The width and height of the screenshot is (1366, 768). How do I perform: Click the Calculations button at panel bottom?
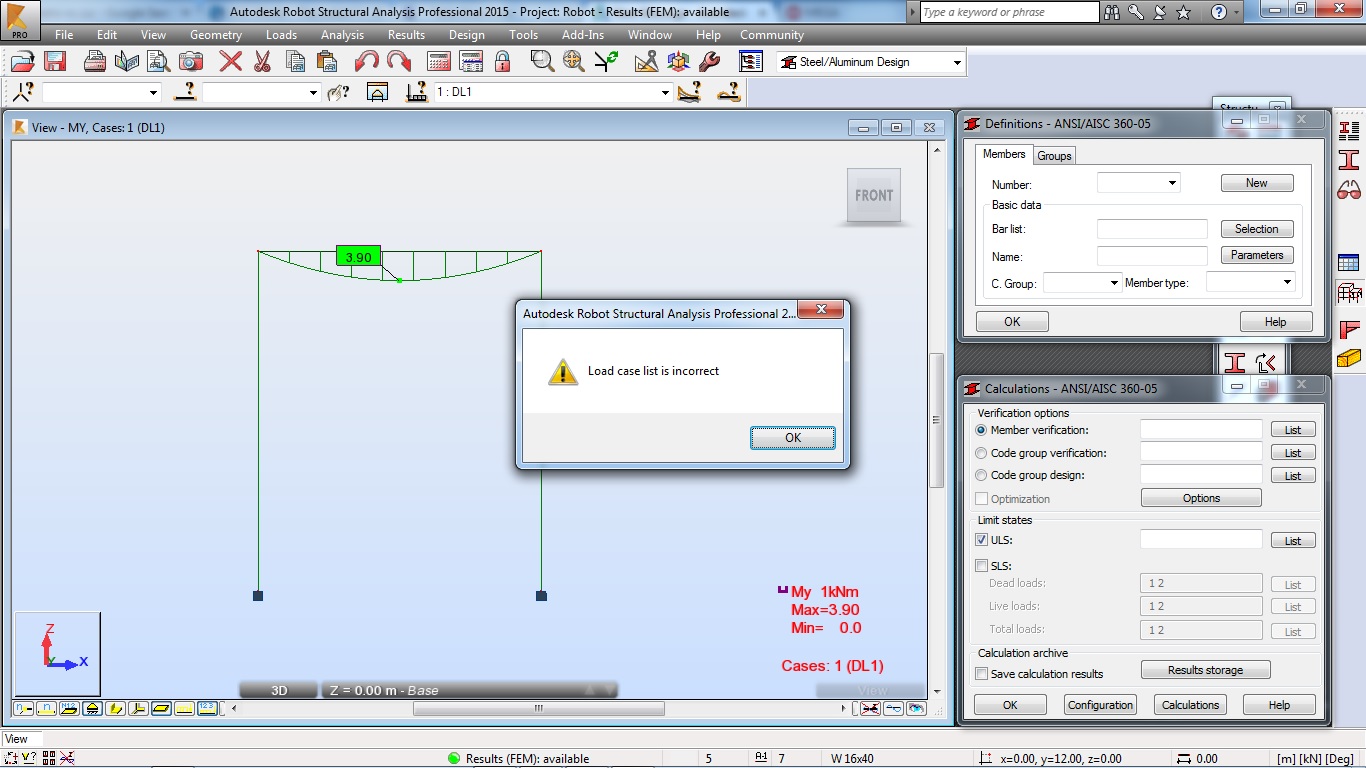pyautogui.click(x=1190, y=705)
